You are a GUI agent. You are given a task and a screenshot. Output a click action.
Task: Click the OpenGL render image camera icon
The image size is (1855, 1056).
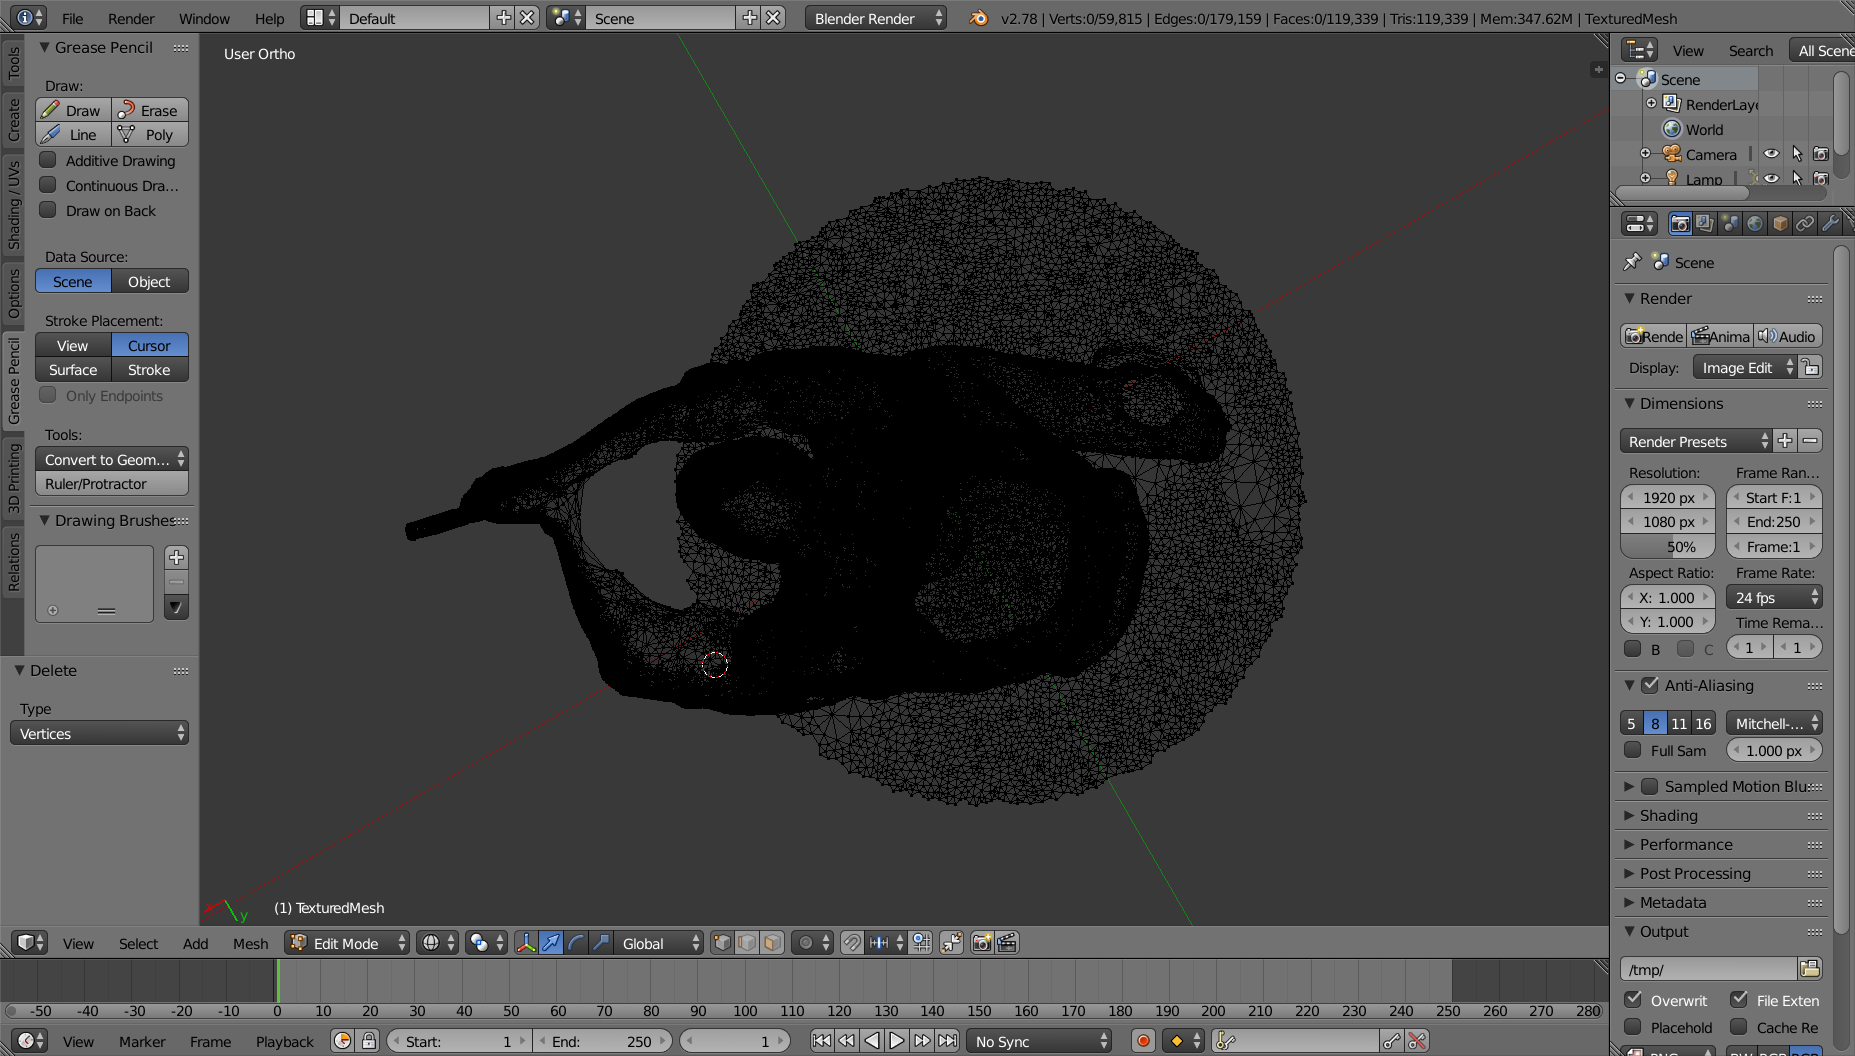pyautogui.click(x=982, y=943)
